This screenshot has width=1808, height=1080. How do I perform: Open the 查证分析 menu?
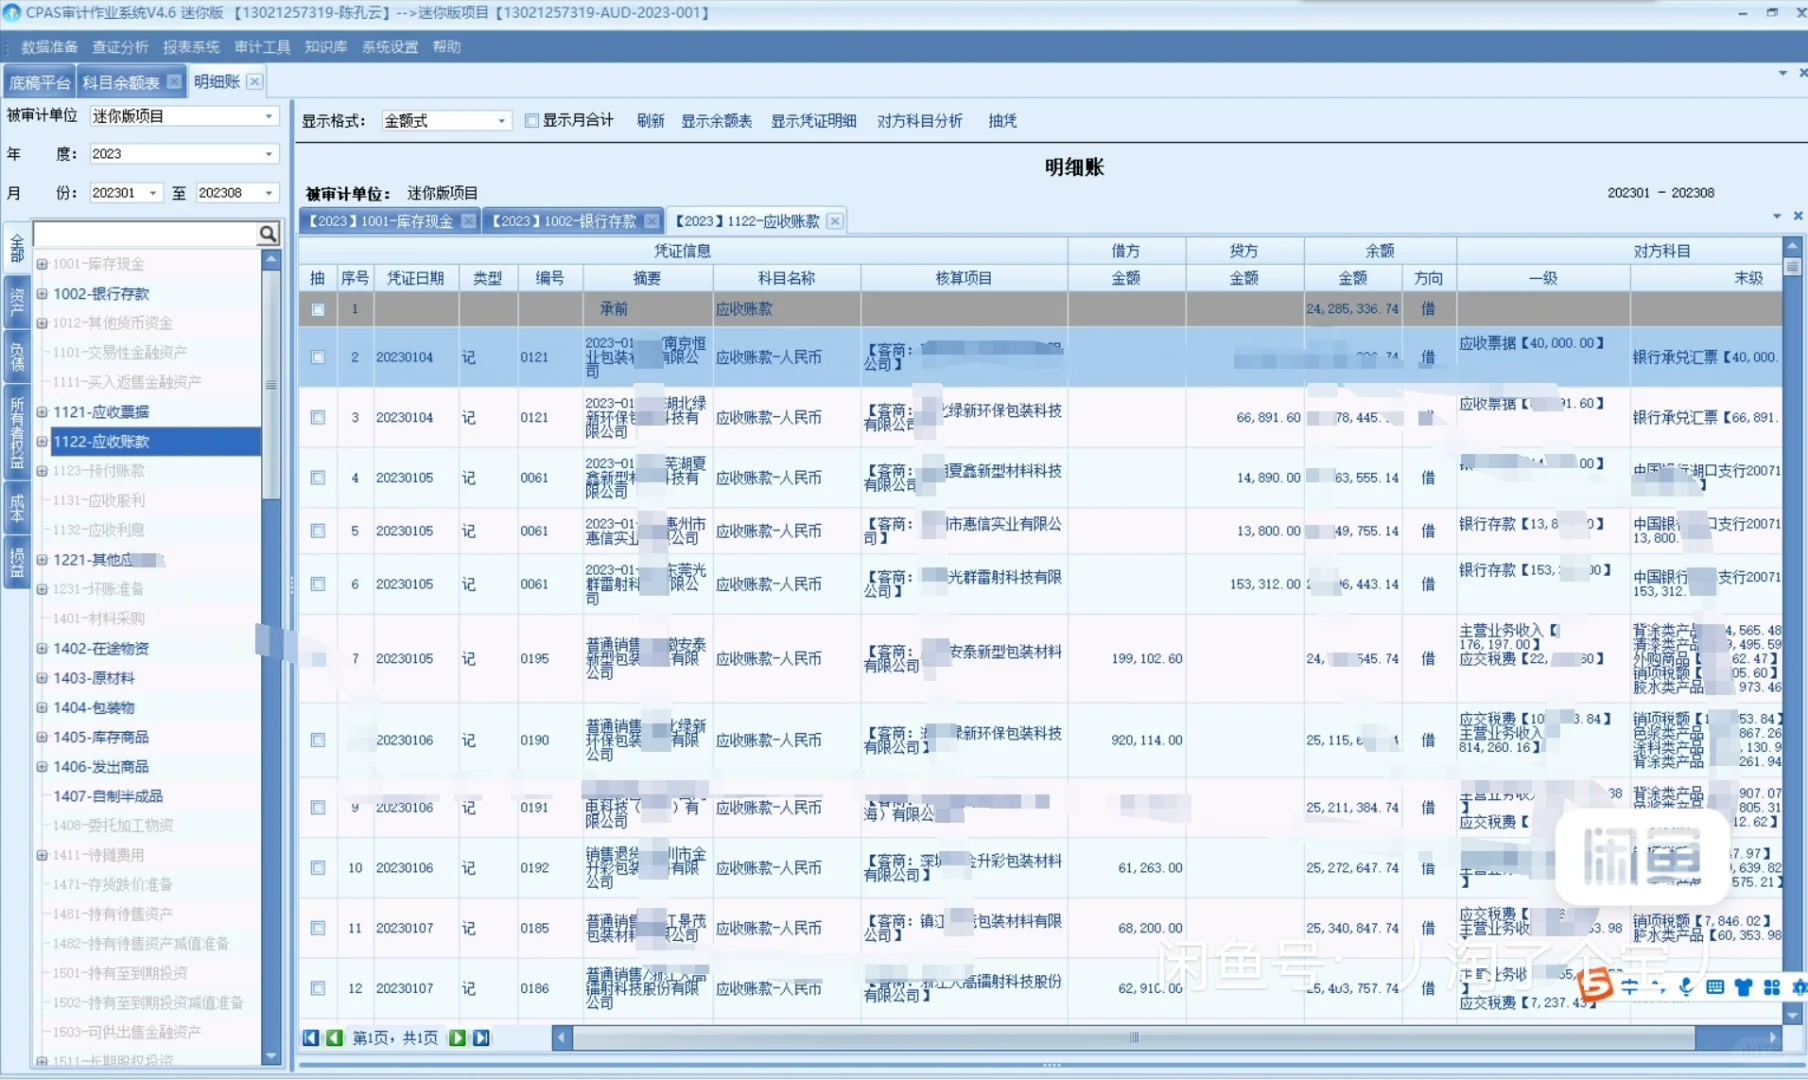tap(120, 47)
